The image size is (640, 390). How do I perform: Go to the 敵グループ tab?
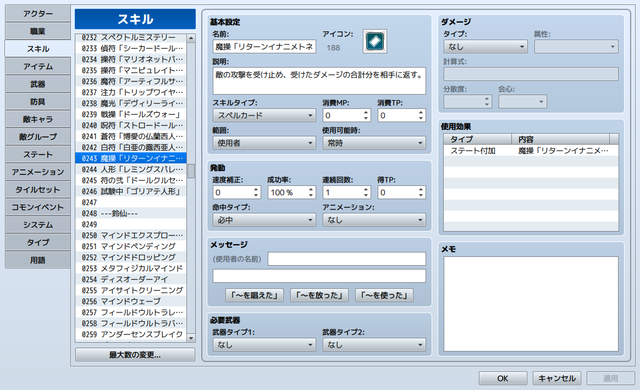[x=38, y=137]
